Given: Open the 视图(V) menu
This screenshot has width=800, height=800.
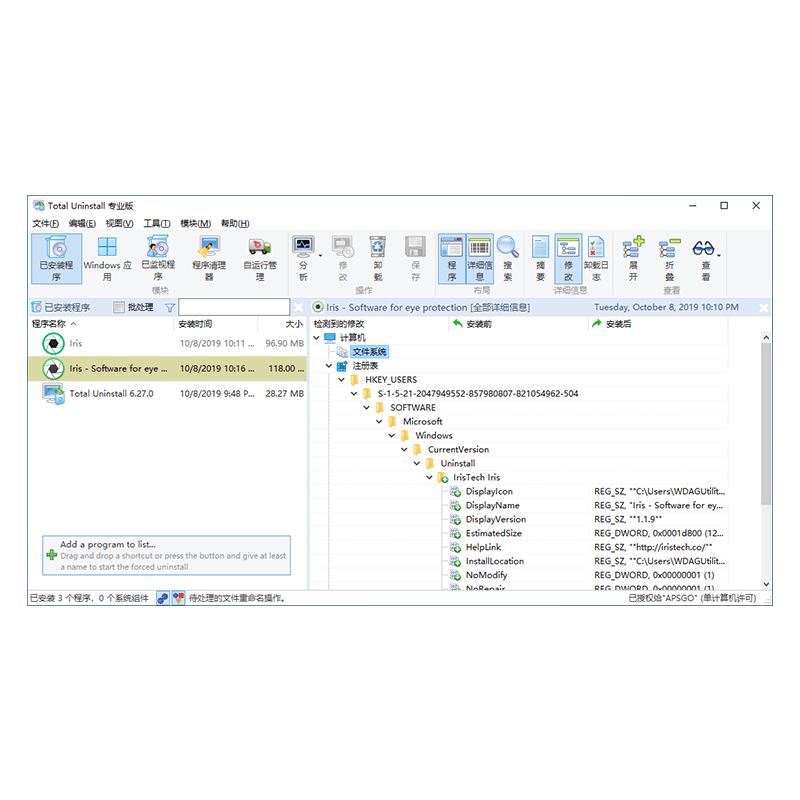Looking at the screenshot, I should pos(119,223).
